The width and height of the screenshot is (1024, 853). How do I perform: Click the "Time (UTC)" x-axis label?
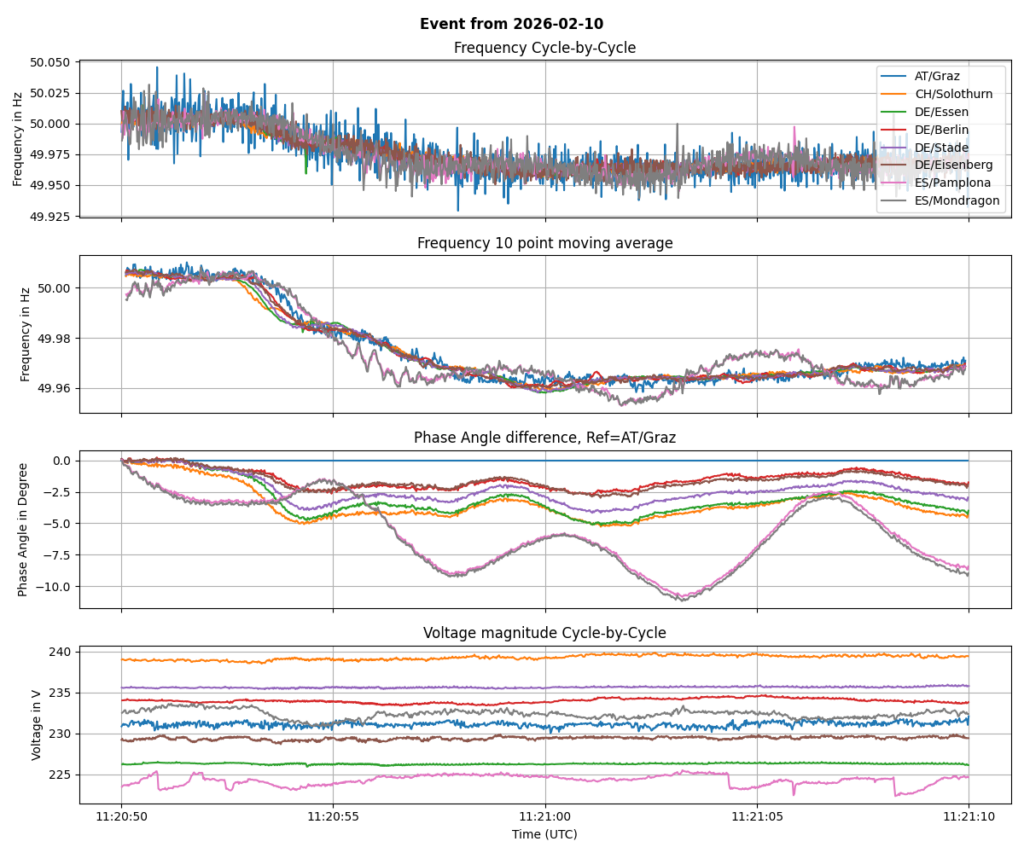(x=544, y=834)
